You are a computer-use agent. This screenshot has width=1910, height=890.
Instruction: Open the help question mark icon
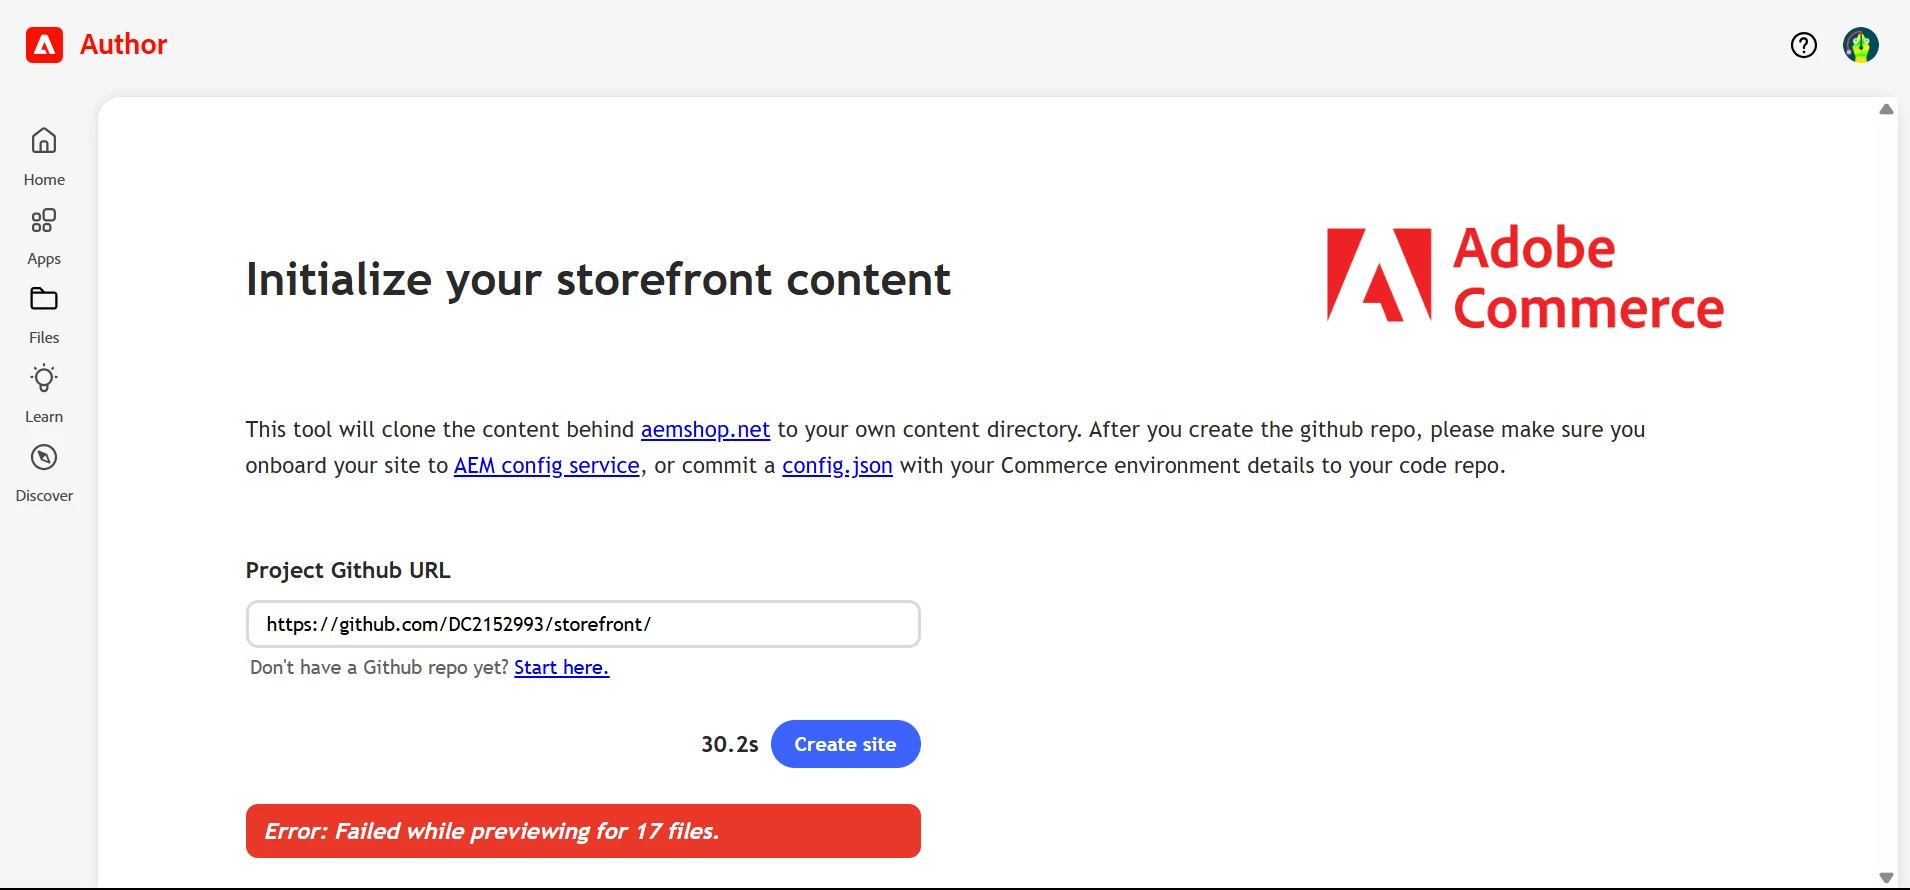click(x=1804, y=45)
